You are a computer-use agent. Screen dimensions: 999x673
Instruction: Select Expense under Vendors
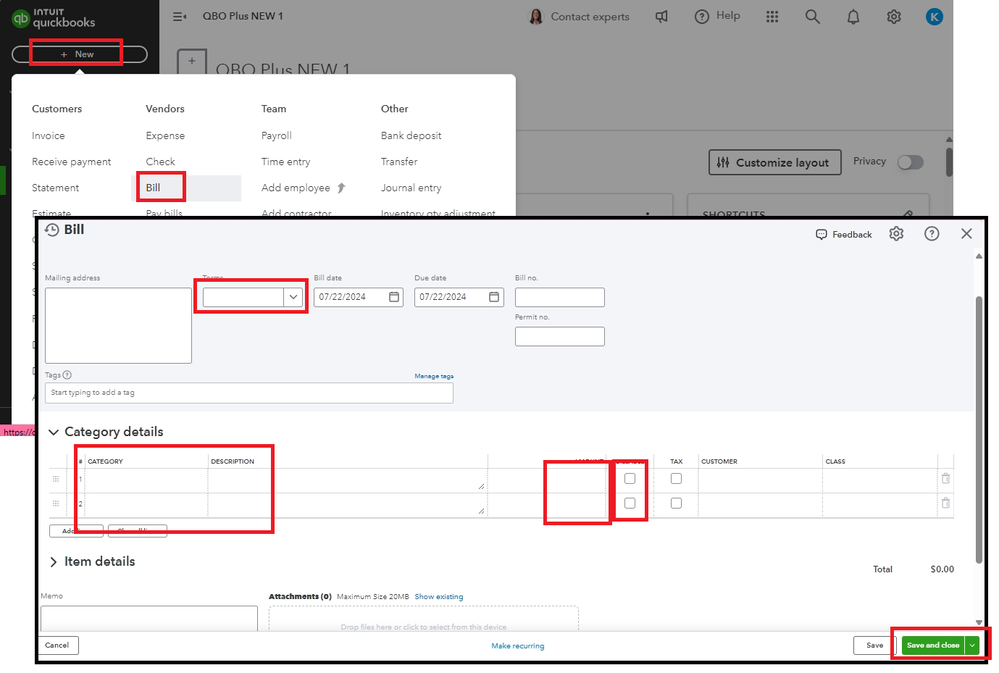point(165,136)
